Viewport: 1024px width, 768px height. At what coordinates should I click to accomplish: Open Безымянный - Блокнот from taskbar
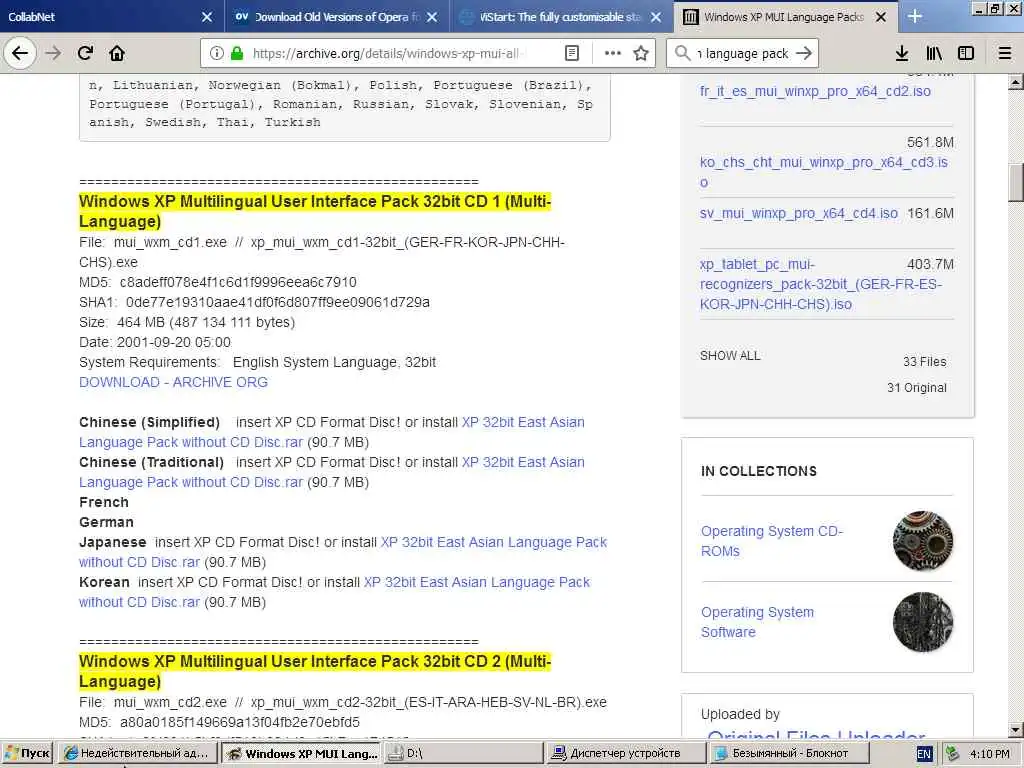click(x=788, y=754)
